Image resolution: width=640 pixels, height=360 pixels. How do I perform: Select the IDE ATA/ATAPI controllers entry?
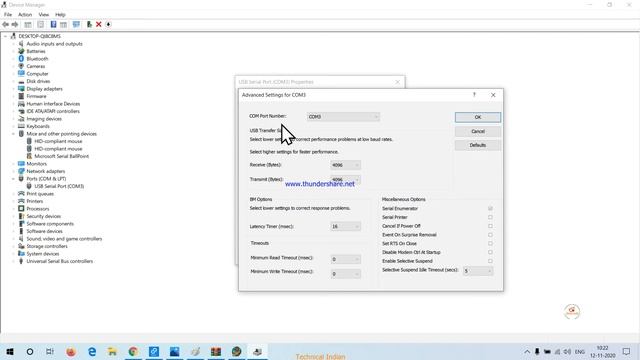(x=53, y=111)
